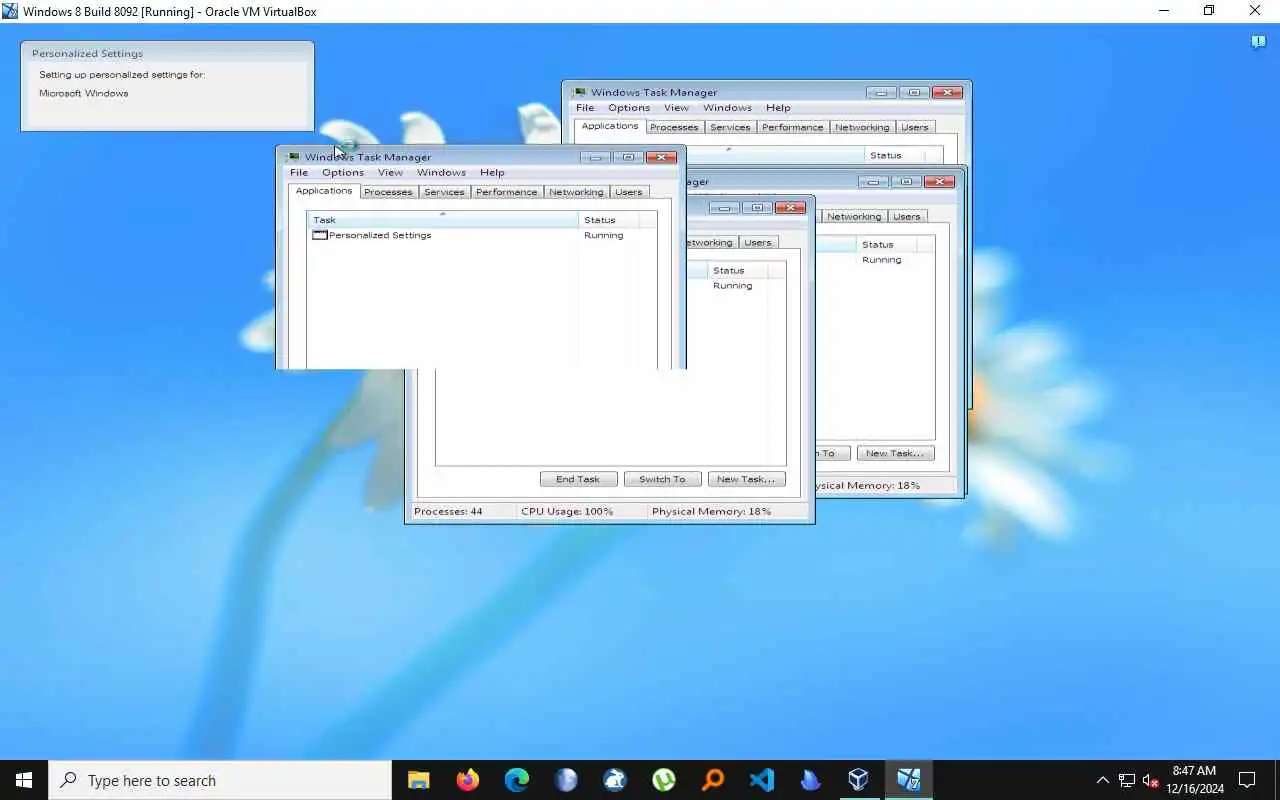Switch to Processes tab in frontmost Task Manager
The image size is (1280, 800).
tap(388, 192)
